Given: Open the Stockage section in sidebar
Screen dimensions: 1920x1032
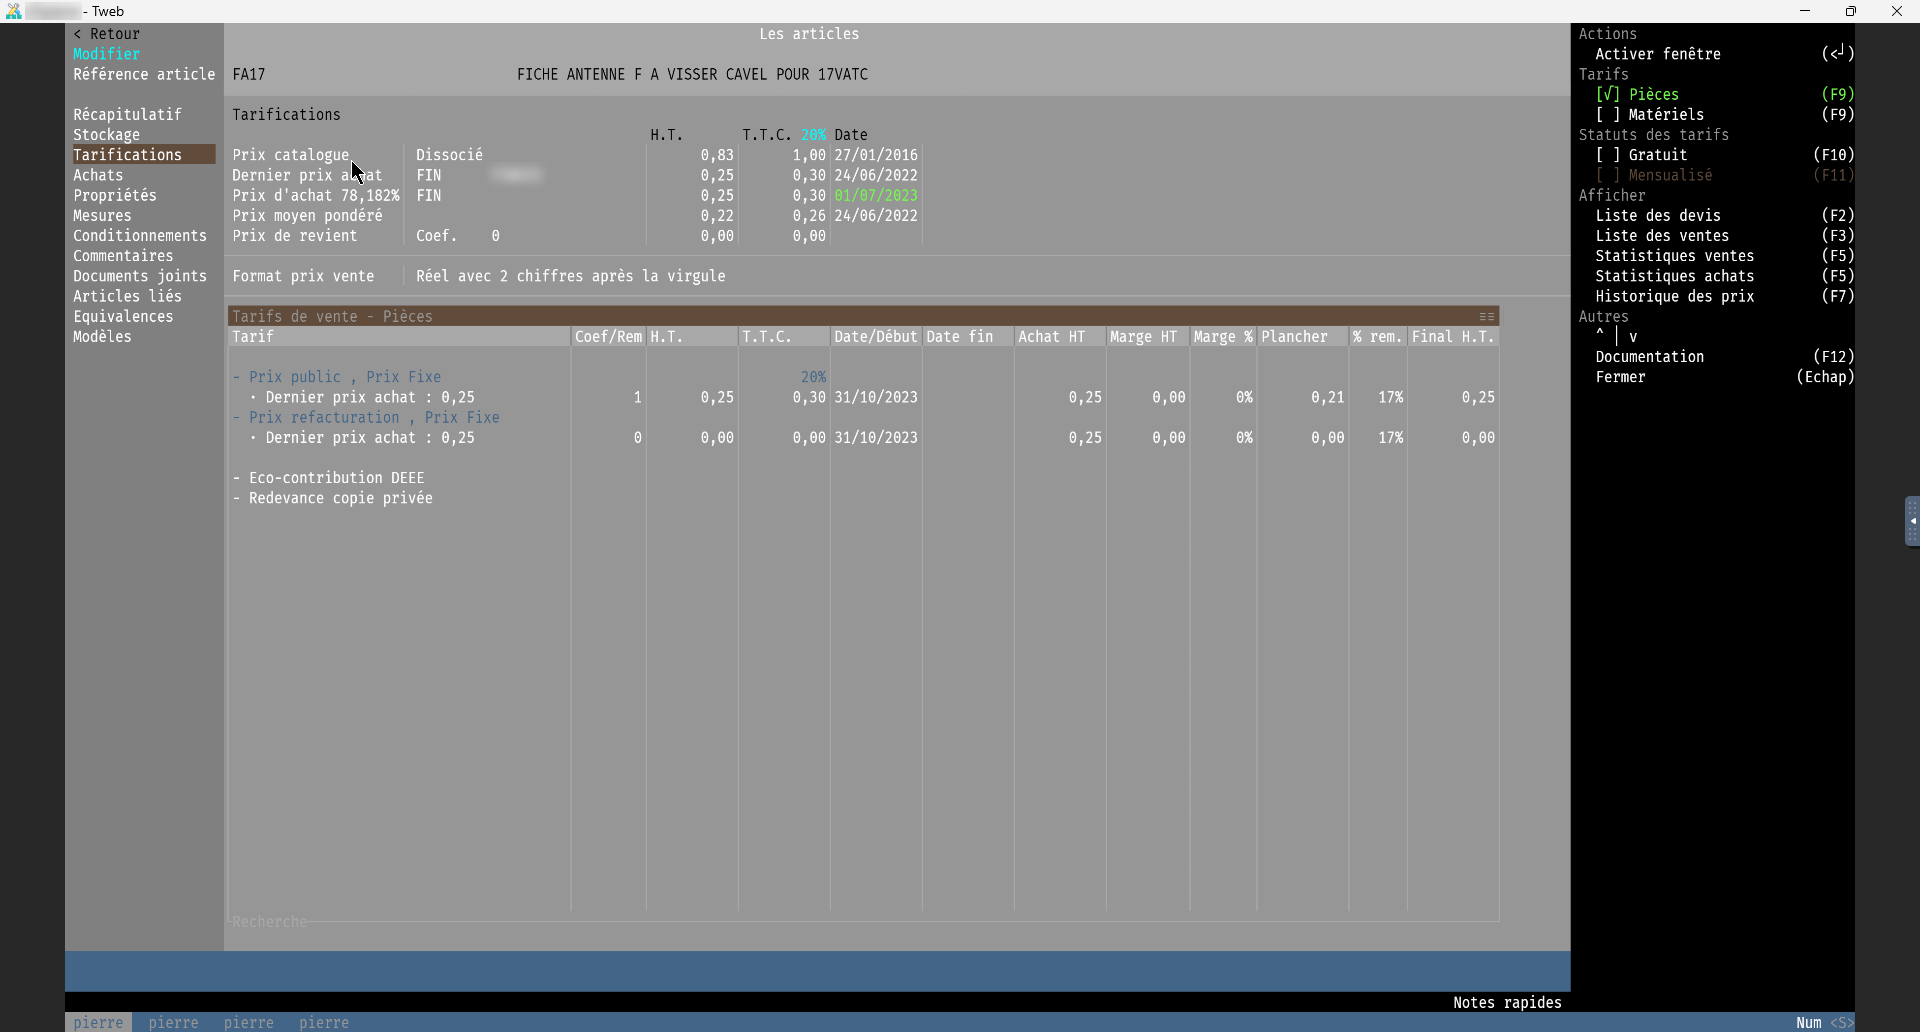Looking at the screenshot, I should [106, 135].
